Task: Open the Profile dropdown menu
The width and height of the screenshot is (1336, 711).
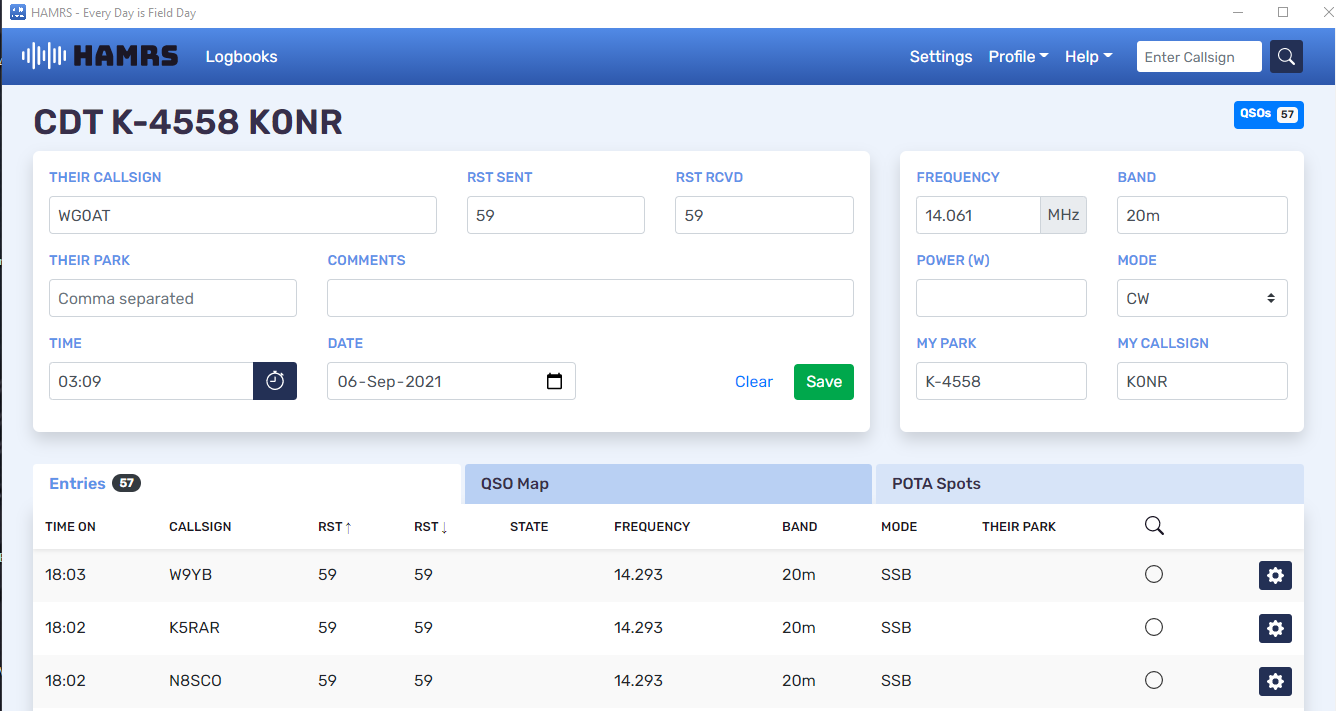Action: pyautogui.click(x=1018, y=57)
